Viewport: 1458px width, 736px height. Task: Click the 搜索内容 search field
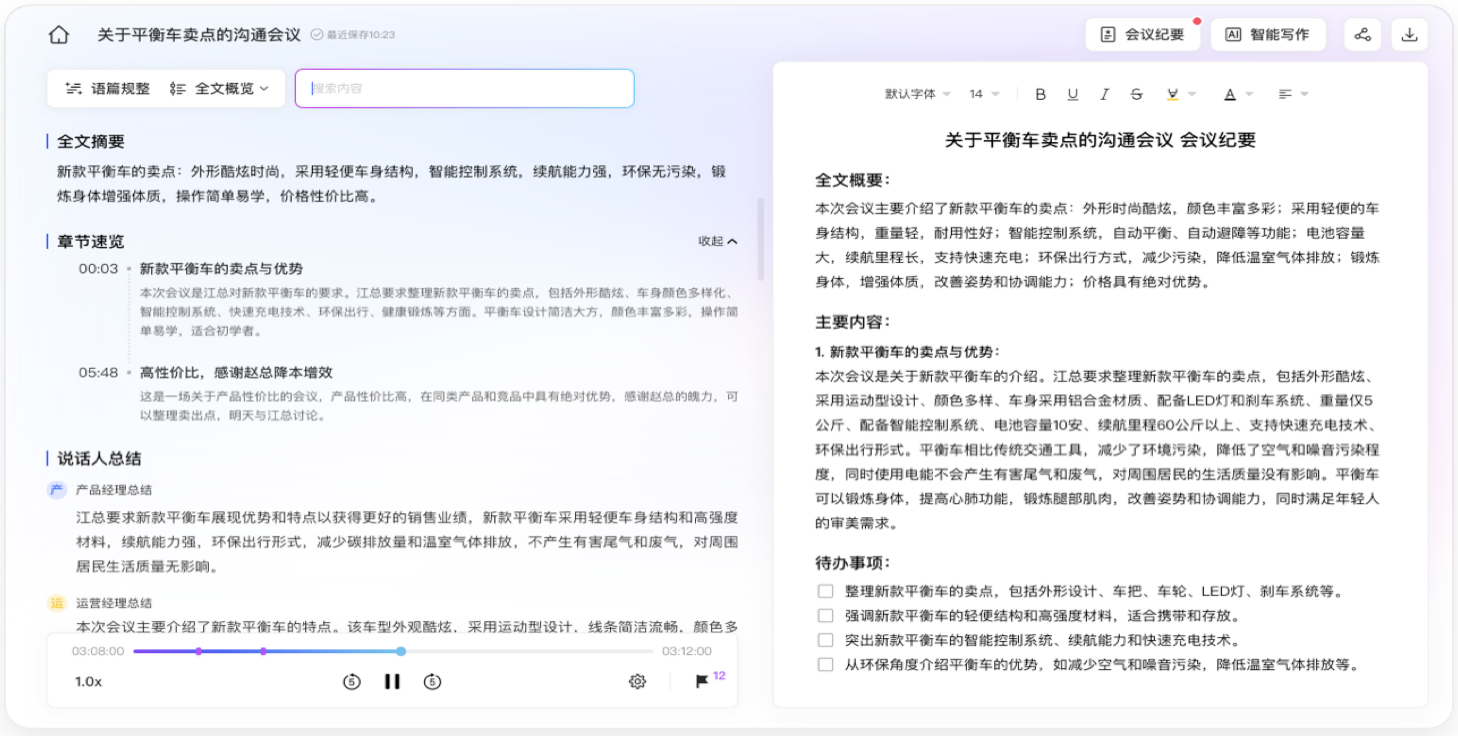pos(465,89)
